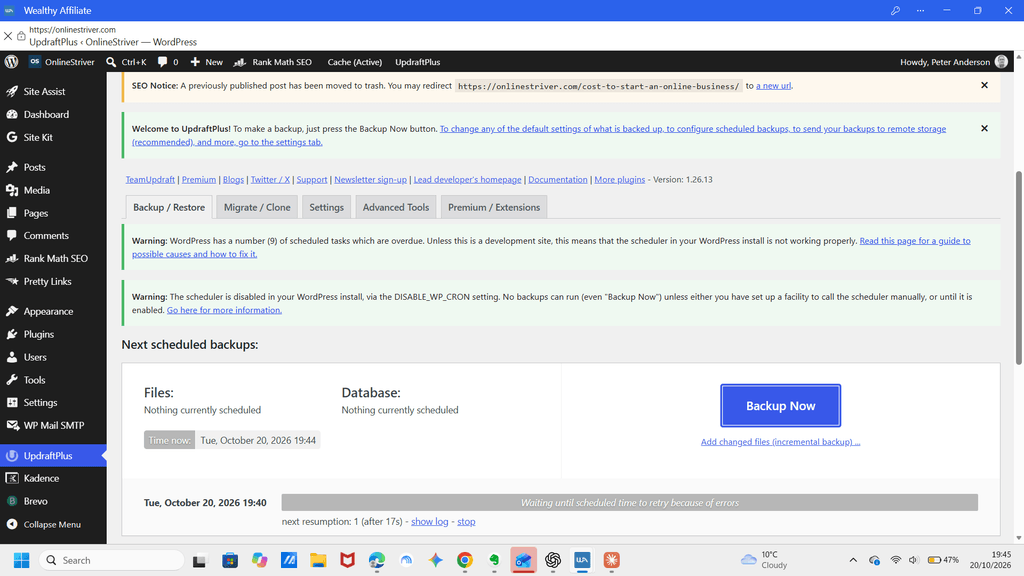Open File Explorer from the taskbar
Screen dimensions: 1024x576
[318, 560]
